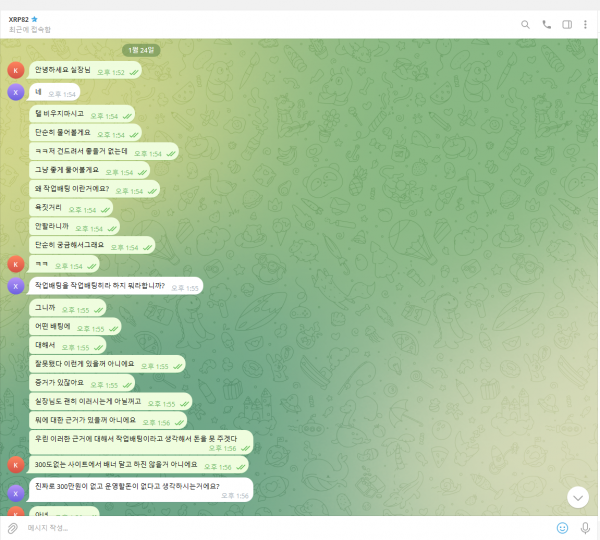
Task: Click X avatar beside the 네 message
Action: pos(15,92)
